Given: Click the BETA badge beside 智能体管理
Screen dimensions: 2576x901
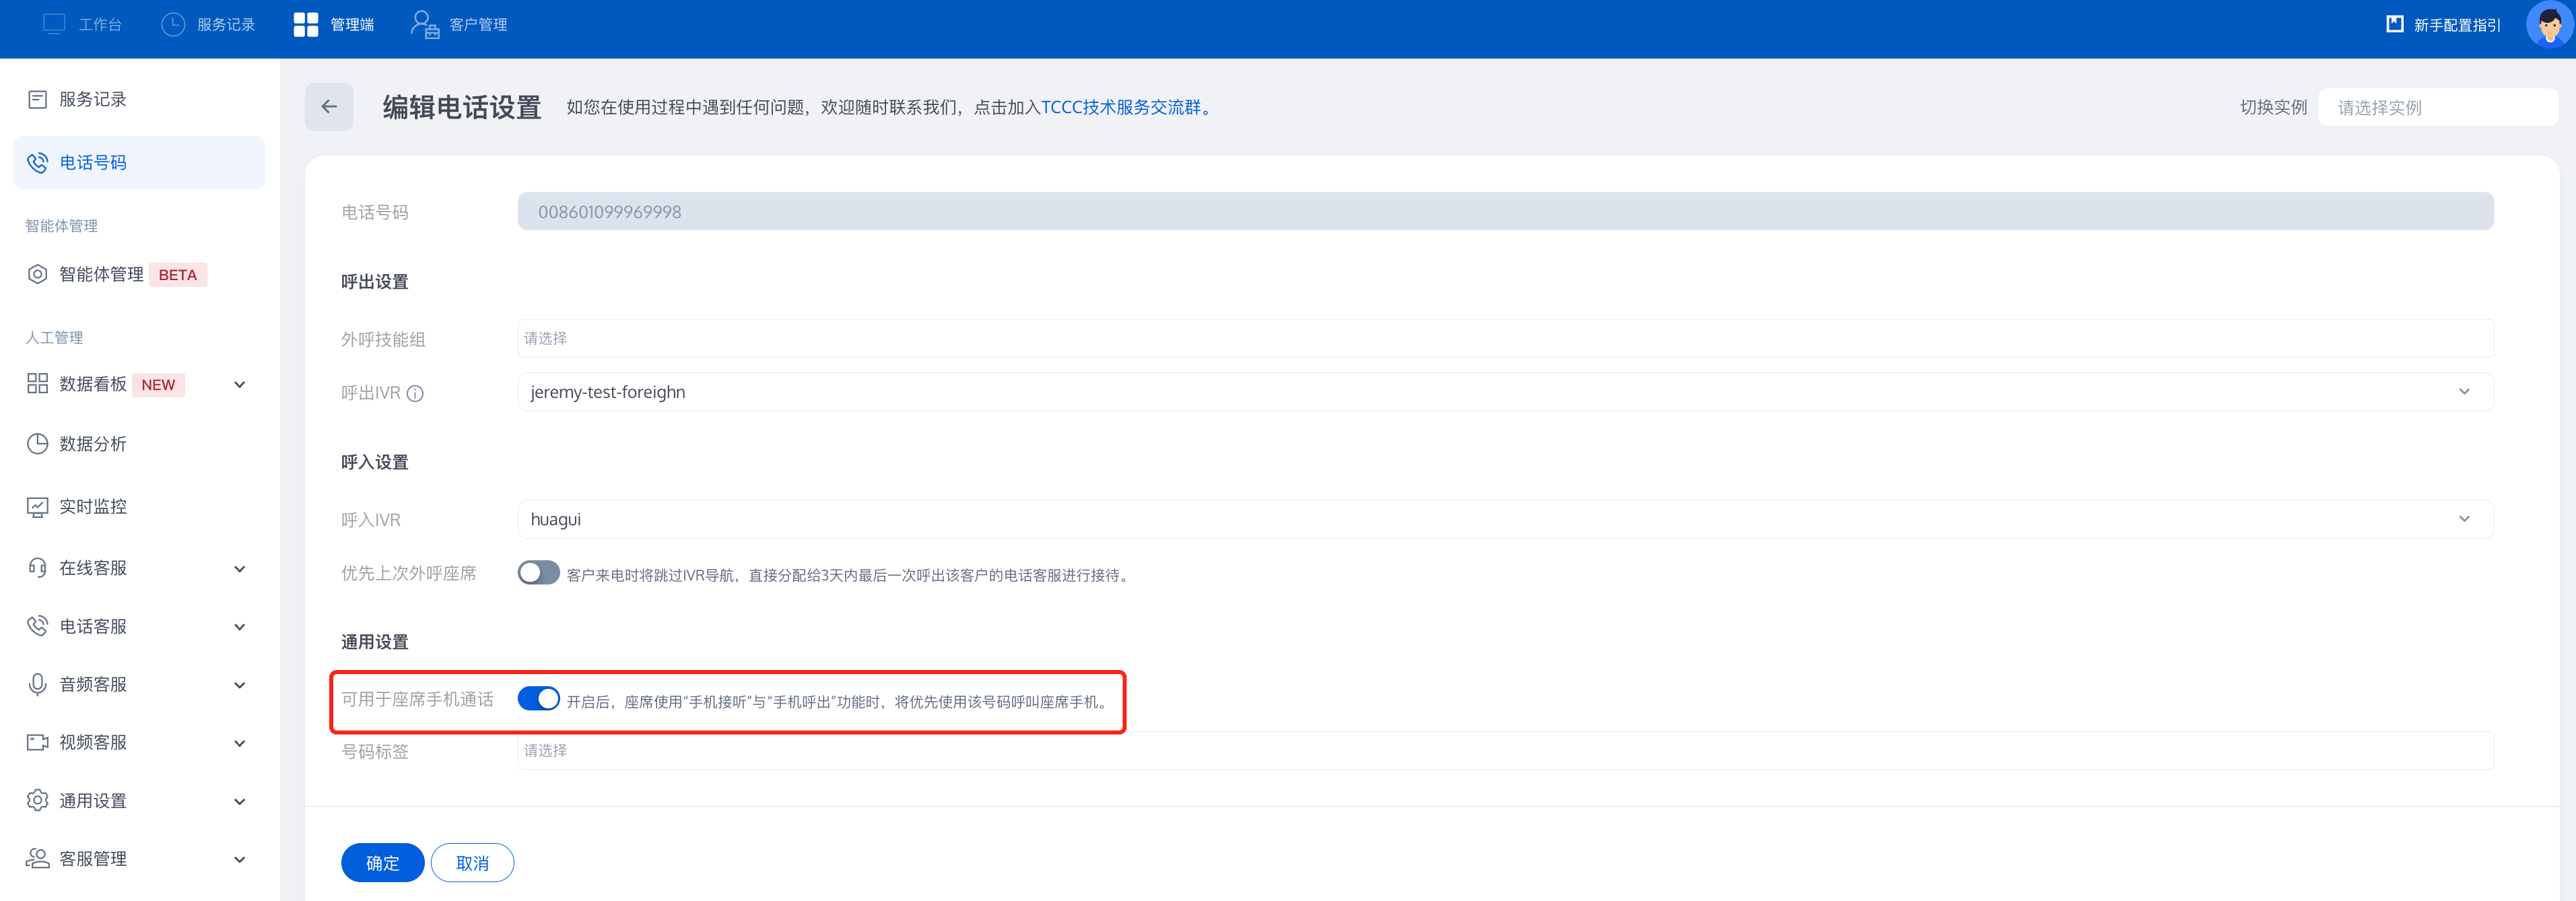Looking at the screenshot, I should pyautogui.click(x=178, y=275).
